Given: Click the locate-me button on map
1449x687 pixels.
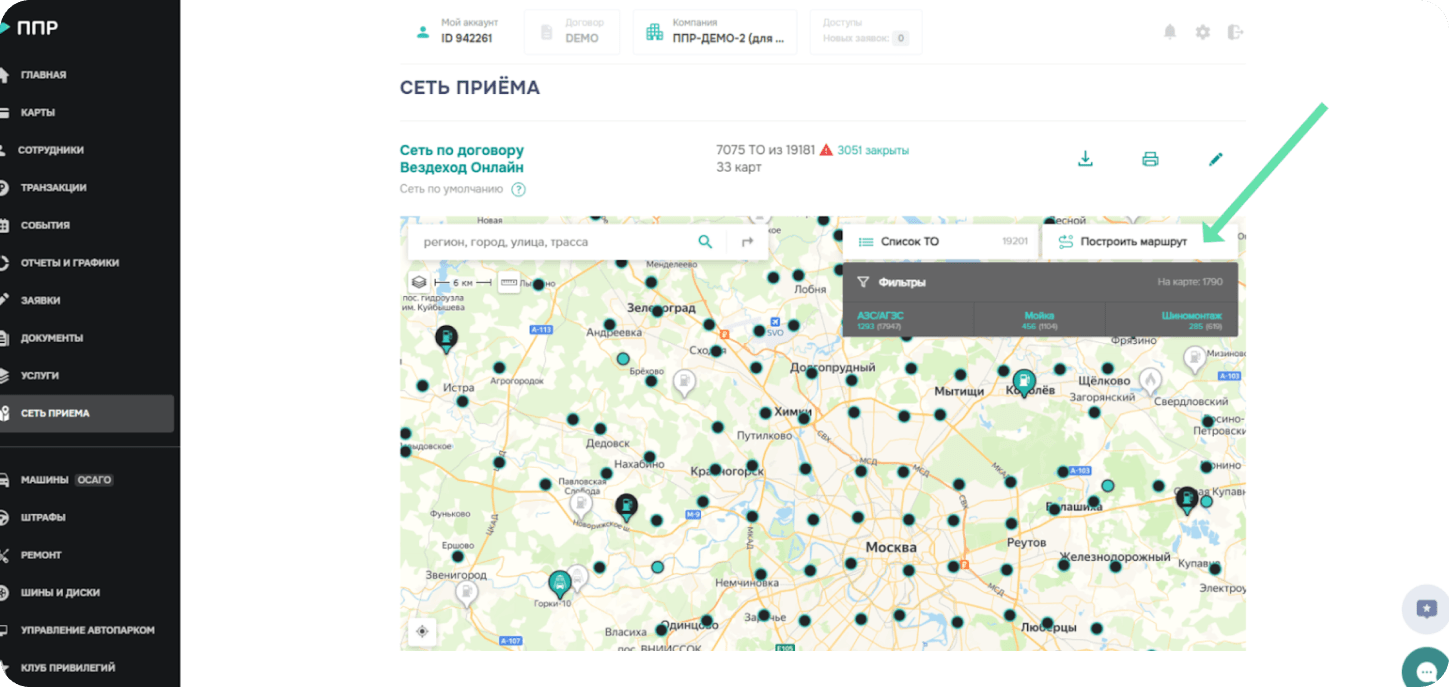Looking at the screenshot, I should pyautogui.click(x=422, y=631).
